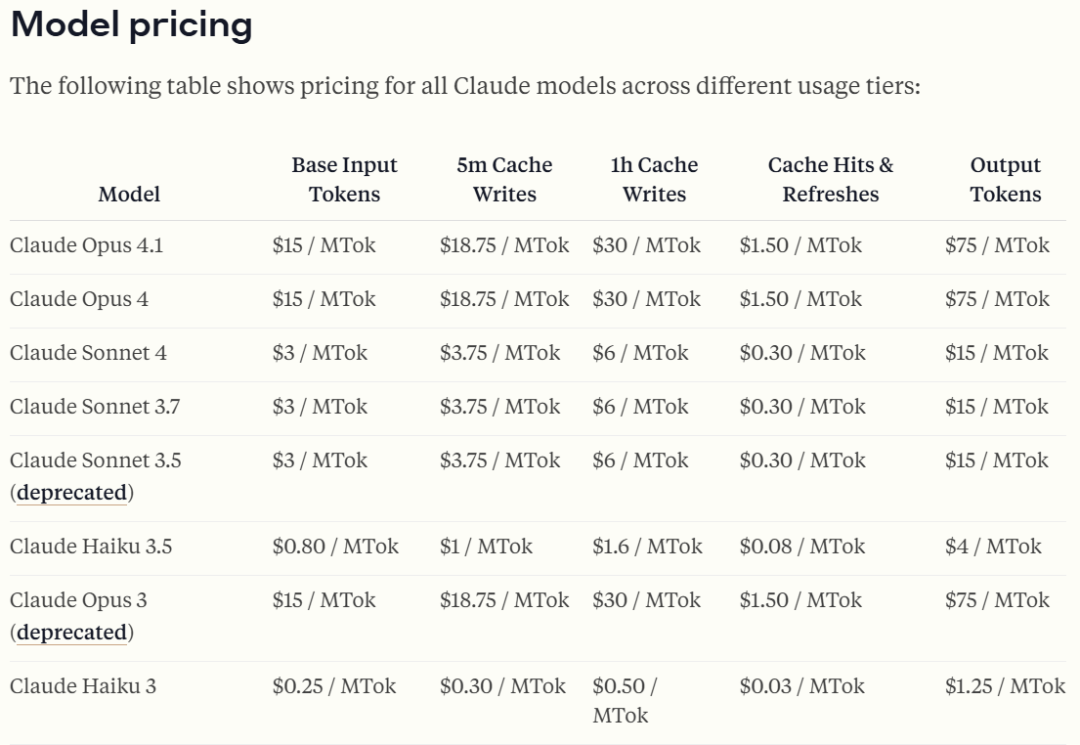
Task: Click the $1.25 / MTok output price
Action: click(1005, 686)
